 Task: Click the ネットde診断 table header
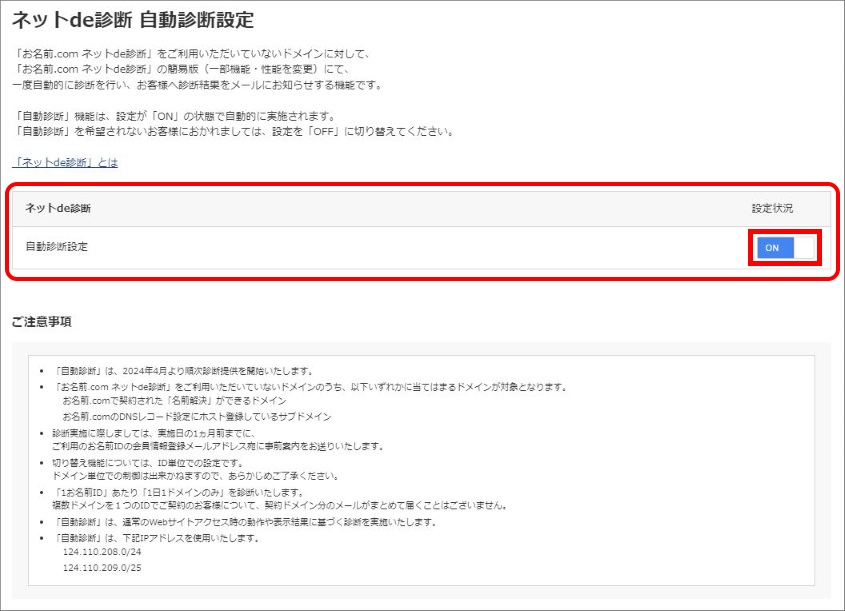click(x=58, y=208)
